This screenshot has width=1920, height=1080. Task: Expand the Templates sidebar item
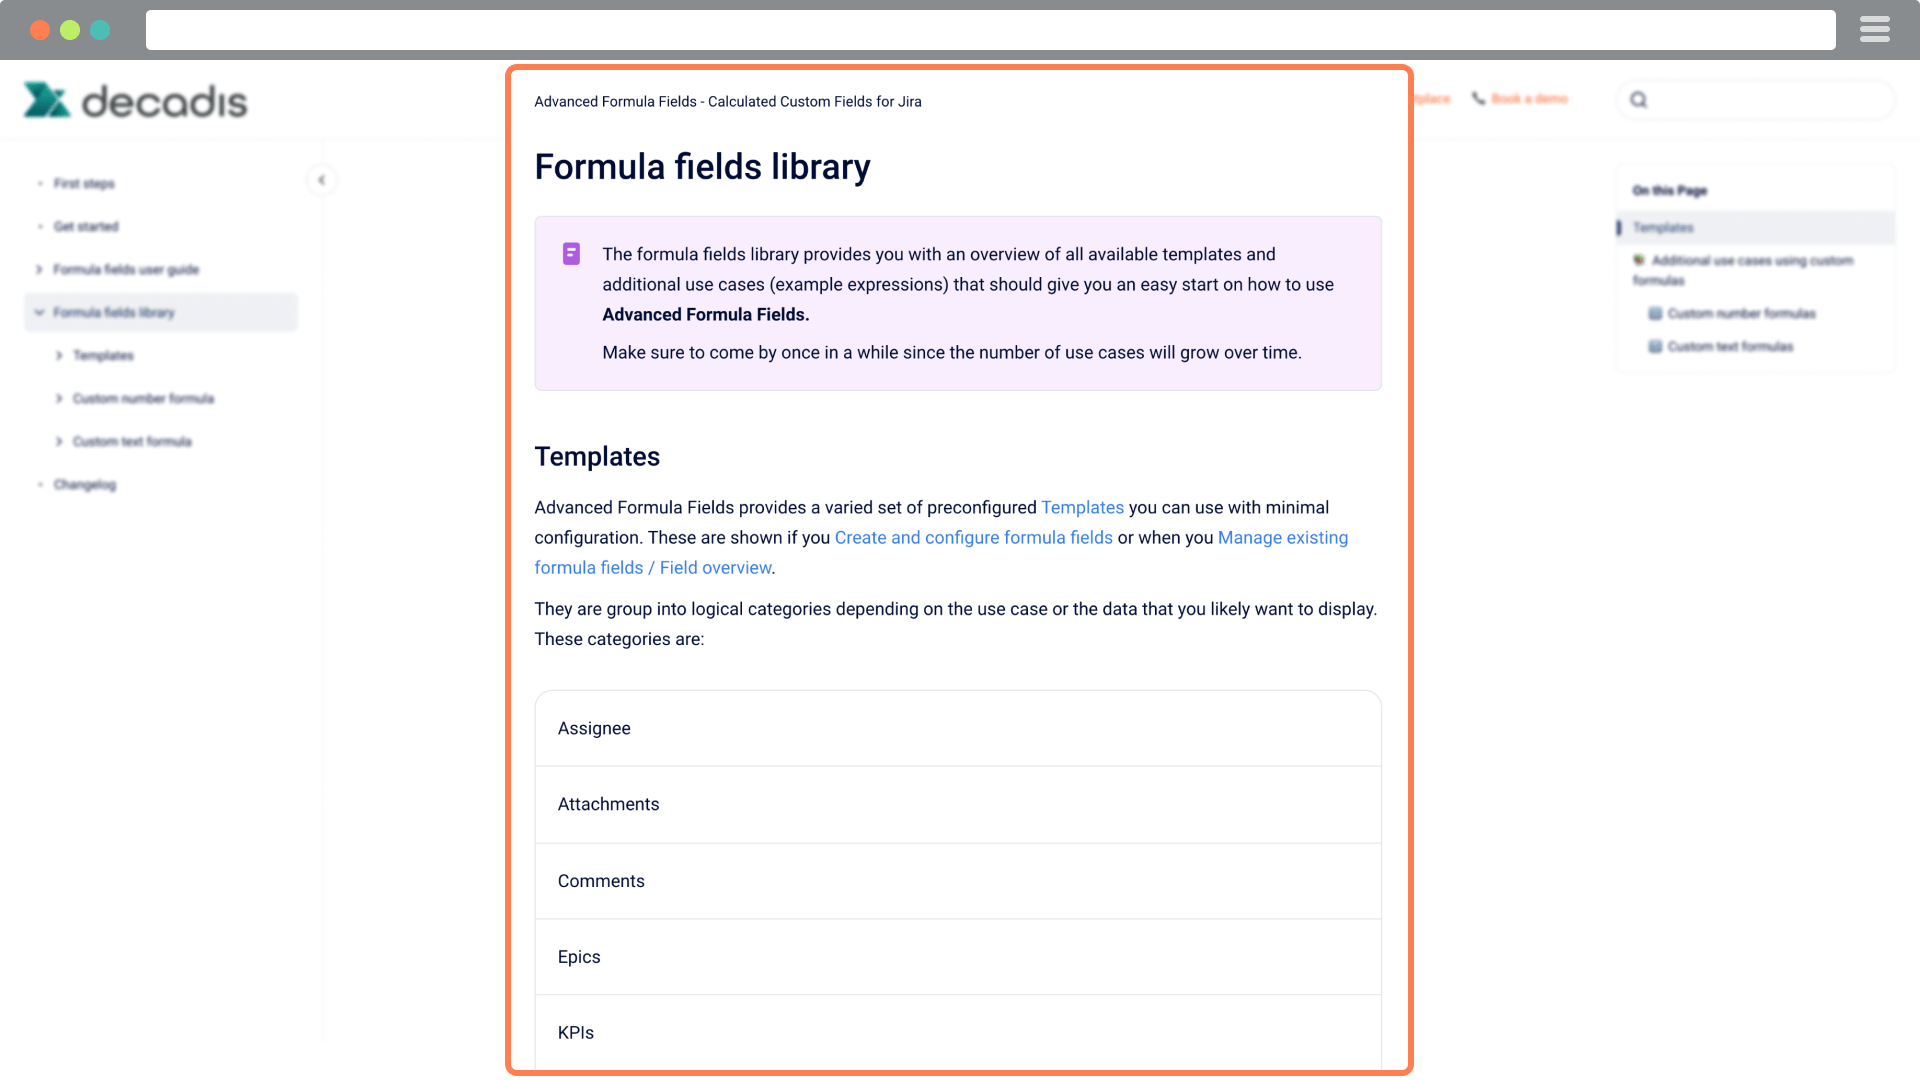pos(59,356)
